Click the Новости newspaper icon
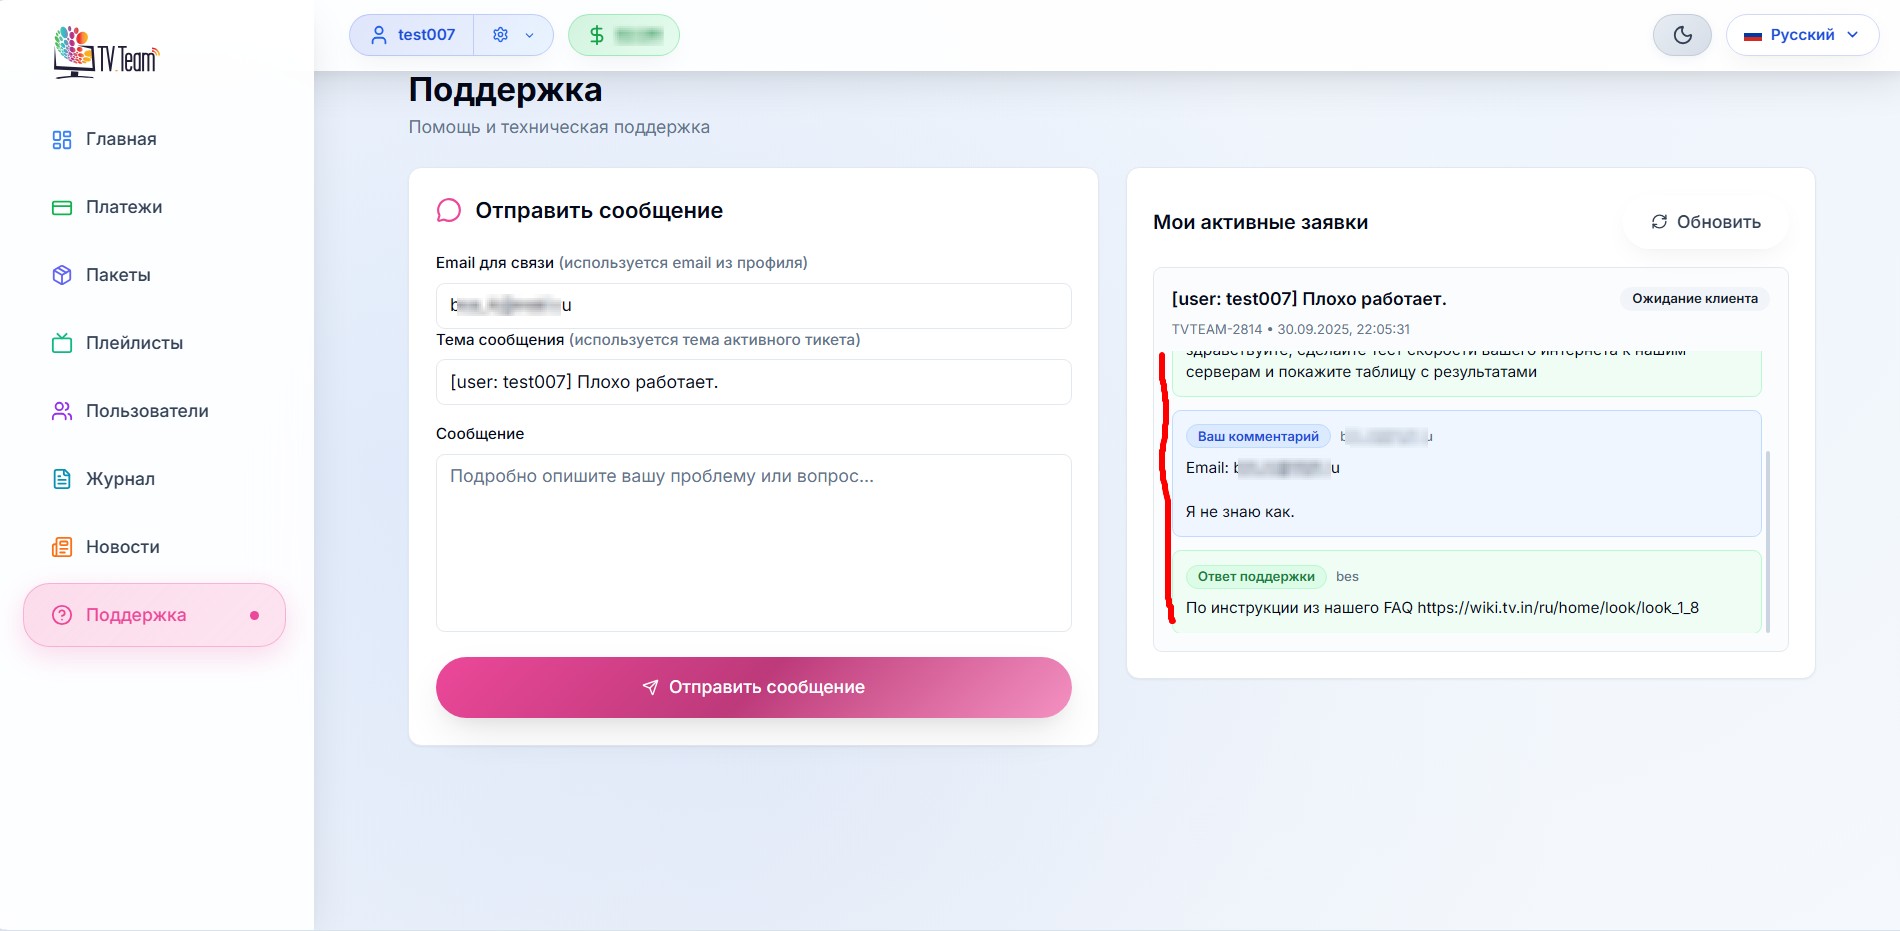The image size is (1900, 931). click(x=62, y=547)
